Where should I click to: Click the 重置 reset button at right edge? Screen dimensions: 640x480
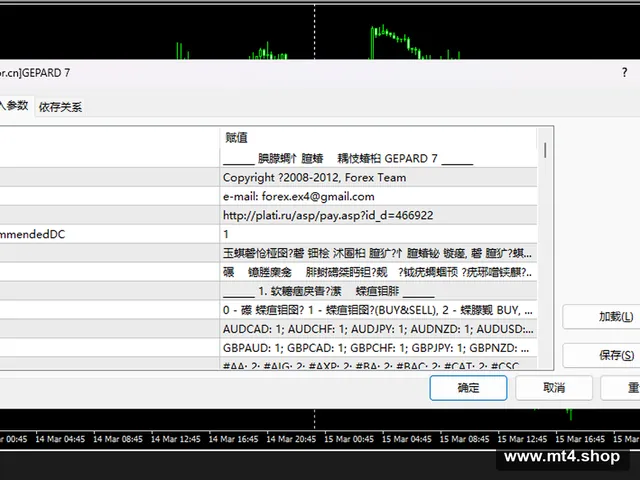621,388
